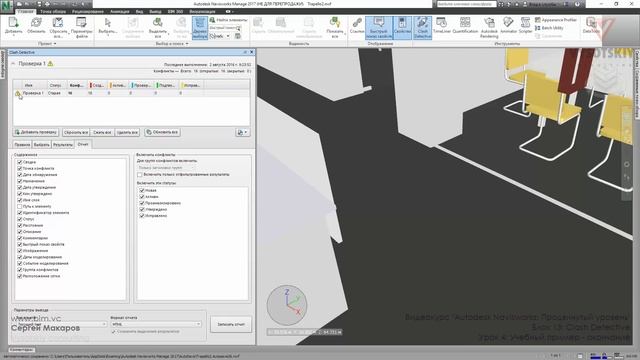Collapse the Проверка 1 header expander
The image size is (640, 360).
pyautogui.click(x=13, y=64)
